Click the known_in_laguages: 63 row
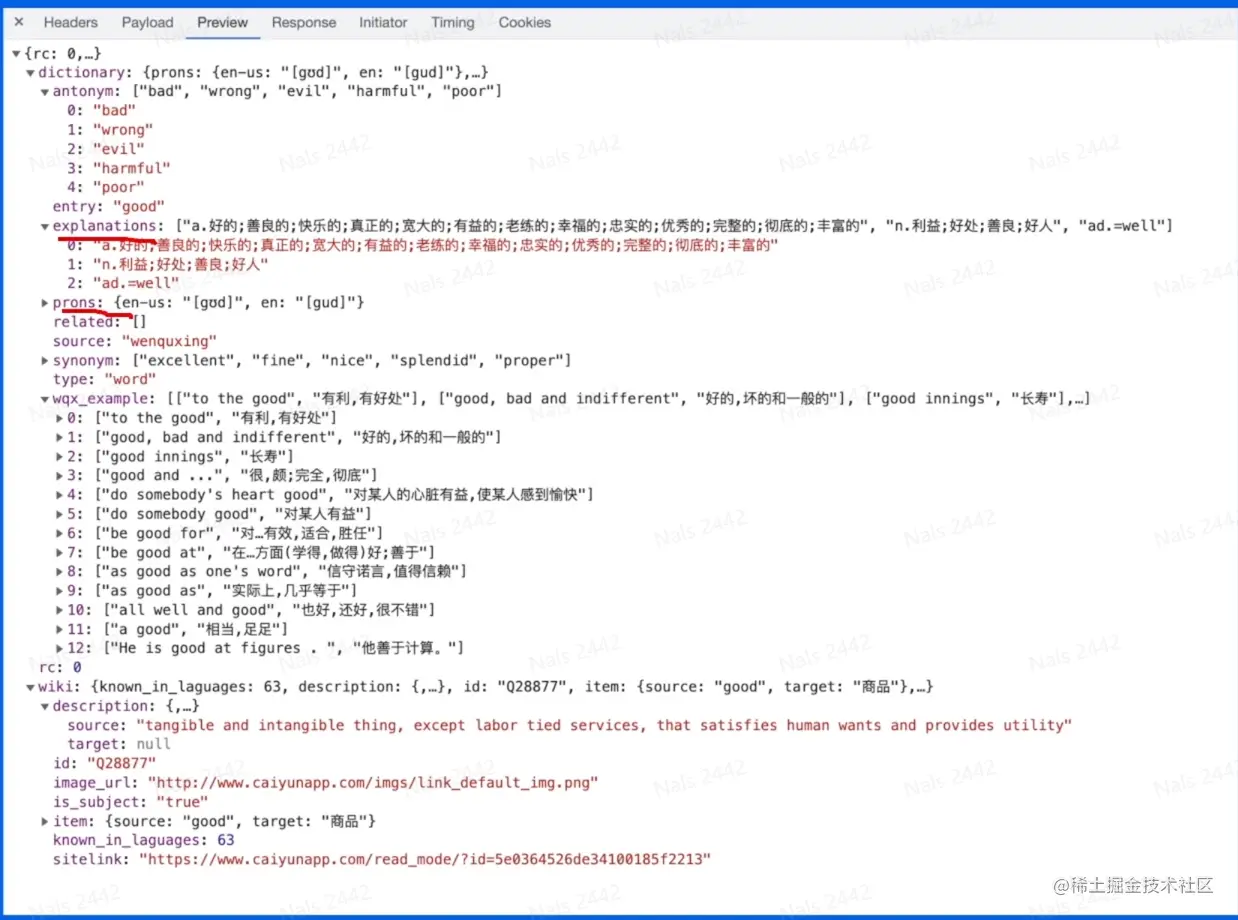 coord(144,840)
